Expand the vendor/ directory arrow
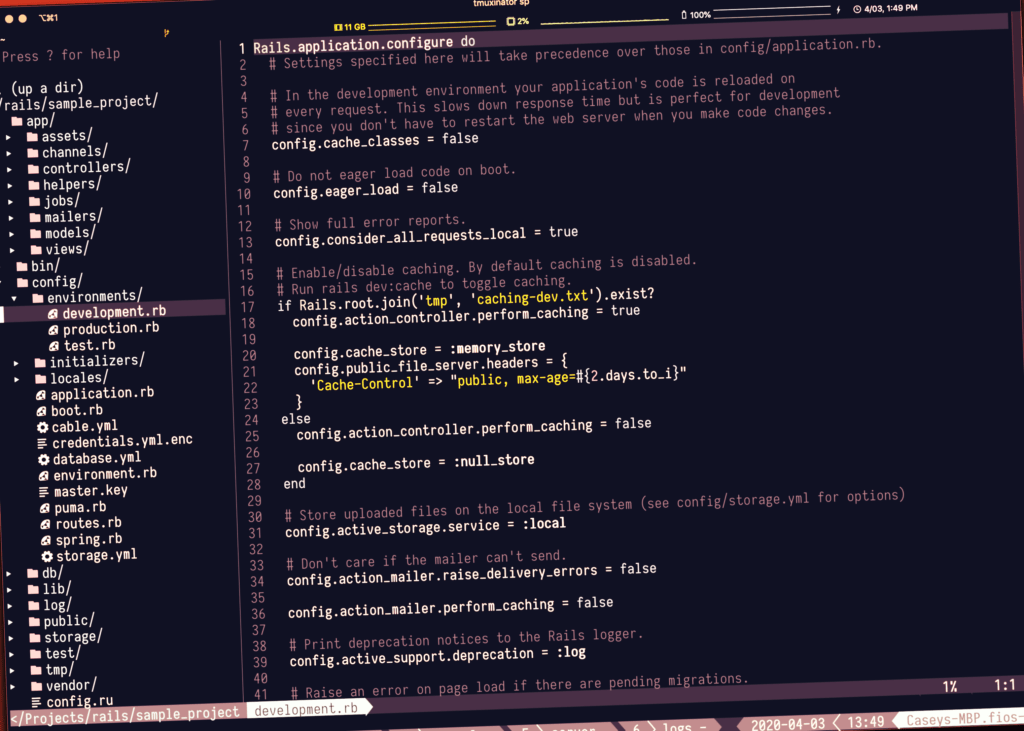Image resolution: width=1024 pixels, height=731 pixels. click(12, 687)
